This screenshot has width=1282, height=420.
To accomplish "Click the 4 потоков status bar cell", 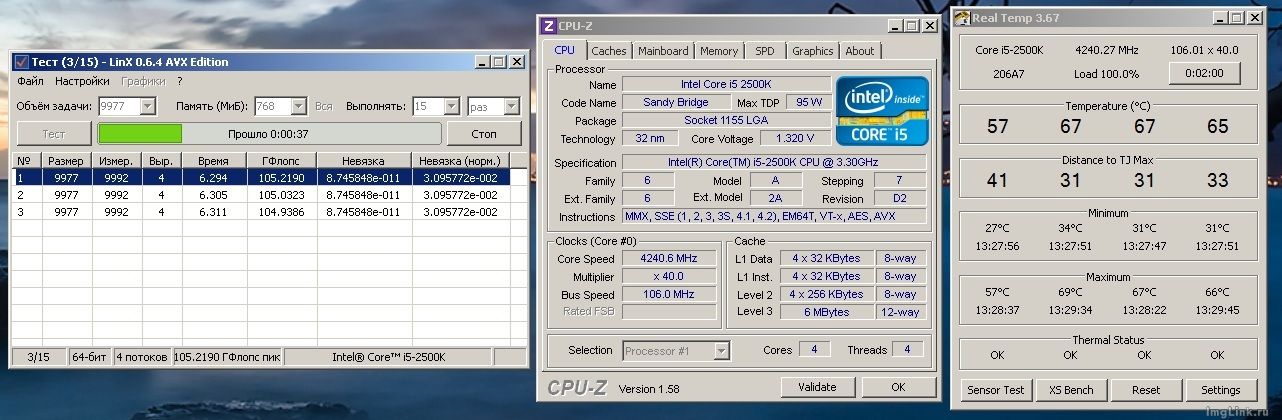I will pos(142,357).
